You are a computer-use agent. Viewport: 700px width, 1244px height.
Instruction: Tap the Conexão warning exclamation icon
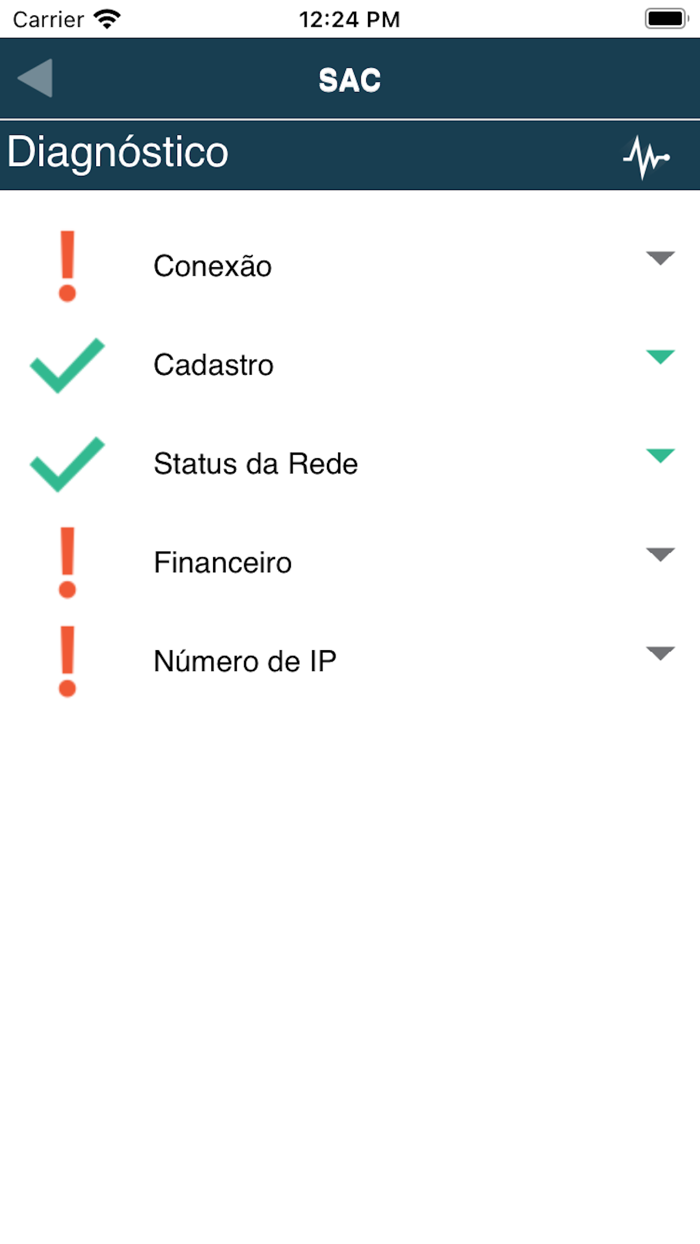coord(67,266)
